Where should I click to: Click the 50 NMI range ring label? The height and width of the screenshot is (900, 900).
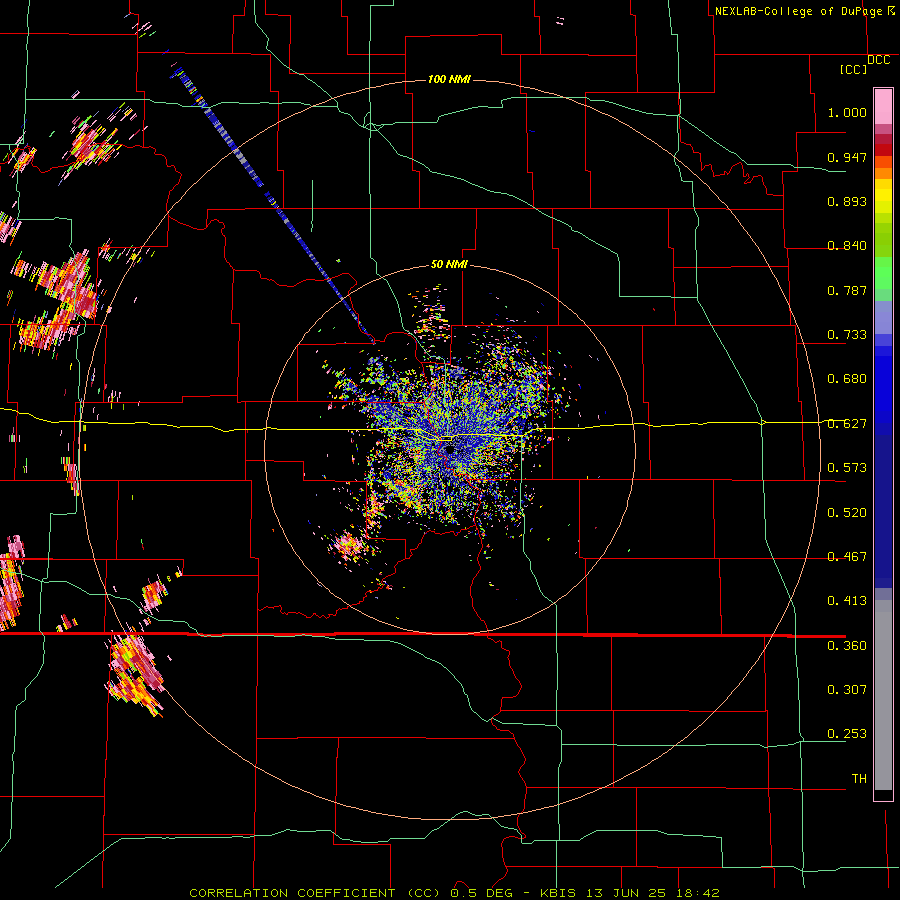(x=449, y=264)
